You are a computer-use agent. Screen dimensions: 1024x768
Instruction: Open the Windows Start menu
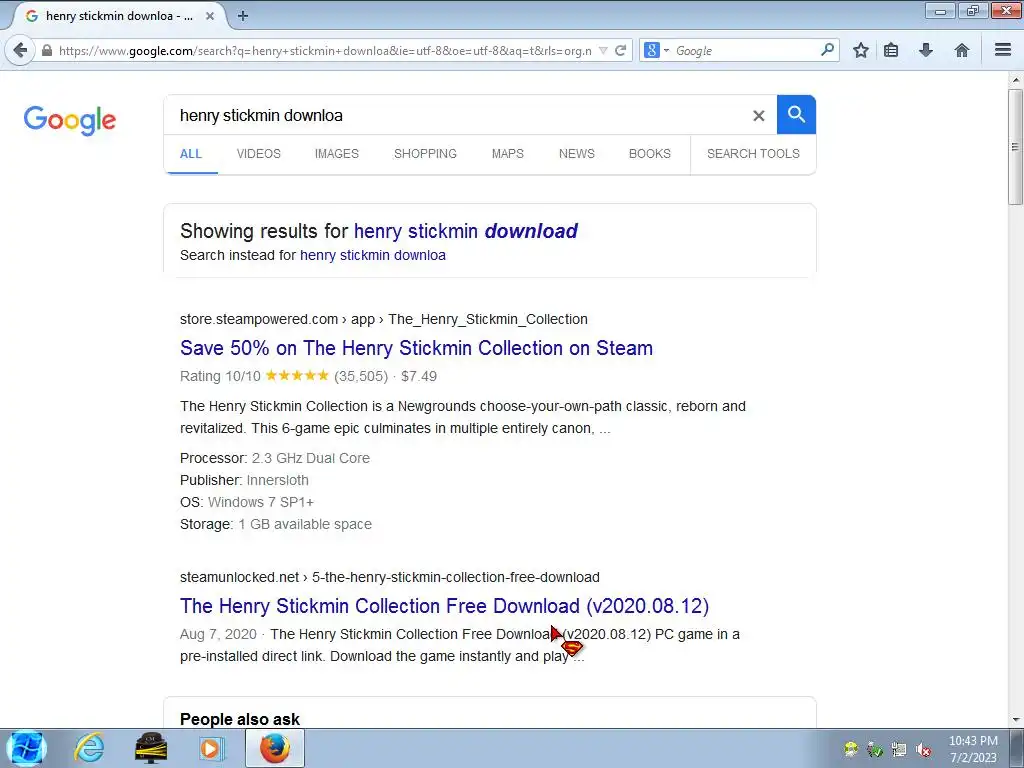[x=27, y=748]
